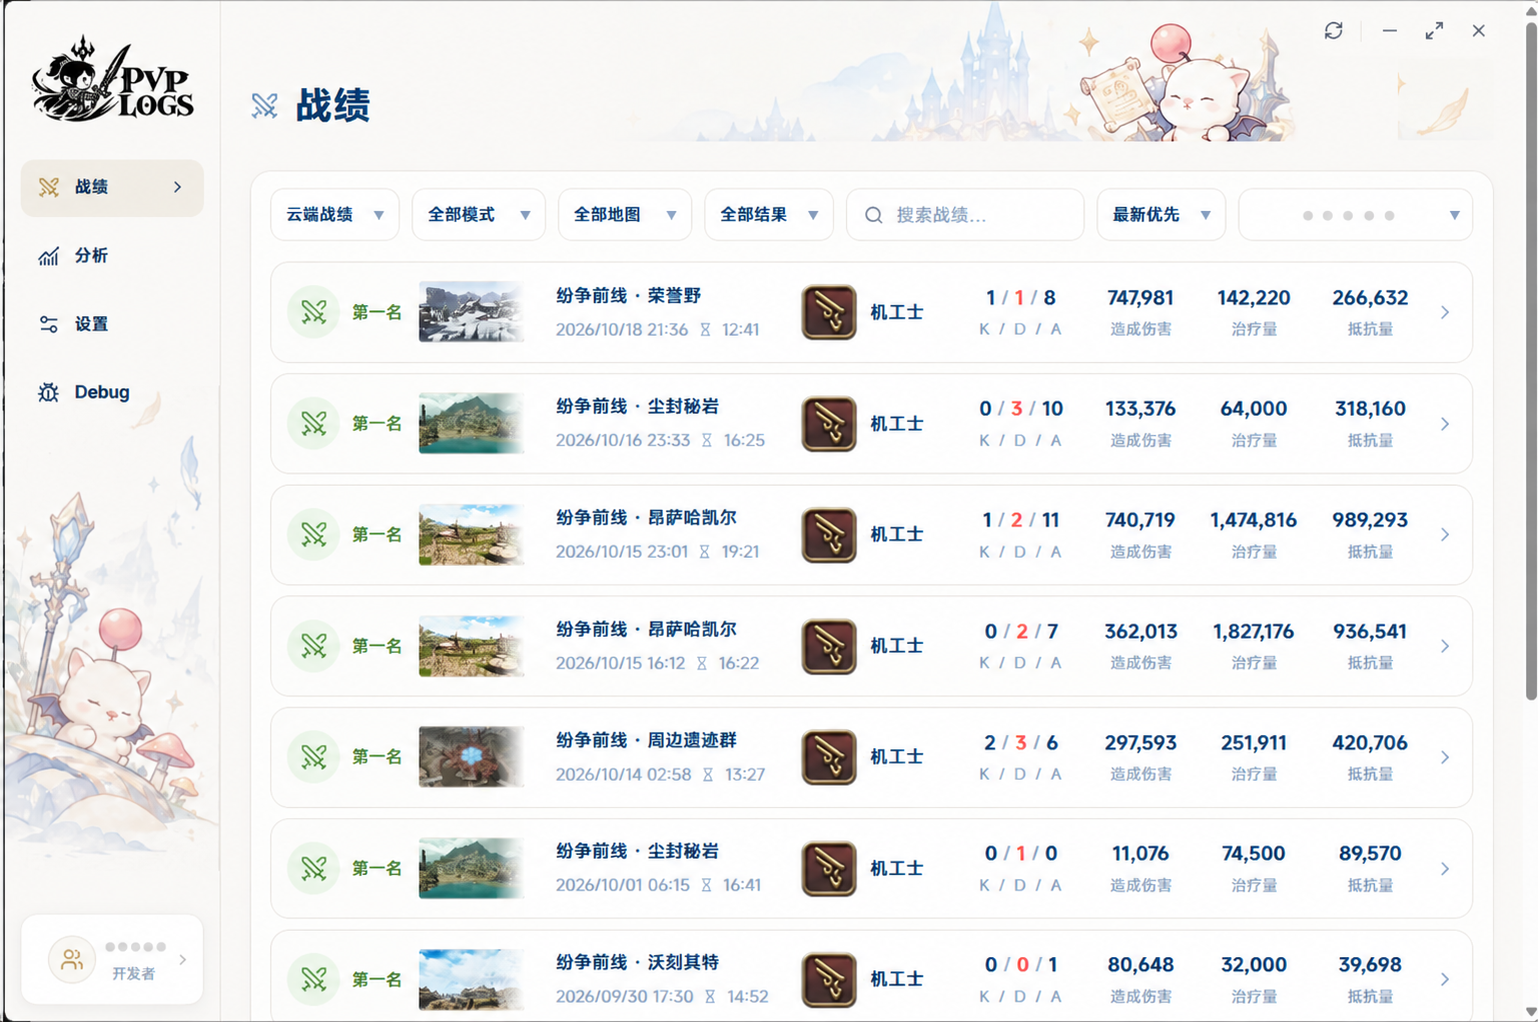Viewport: 1538px width, 1022px height.
Task: Open the 开发者 account card
Action: pyautogui.click(x=112, y=960)
